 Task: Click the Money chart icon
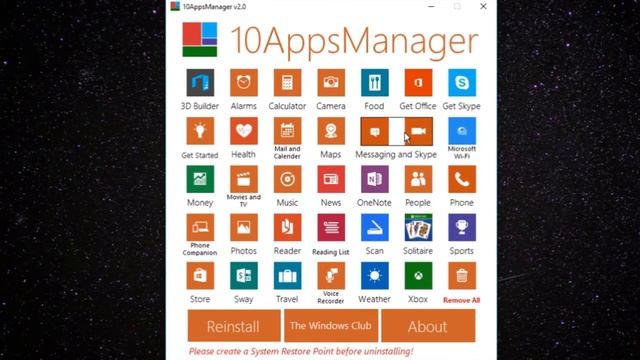(x=200, y=179)
